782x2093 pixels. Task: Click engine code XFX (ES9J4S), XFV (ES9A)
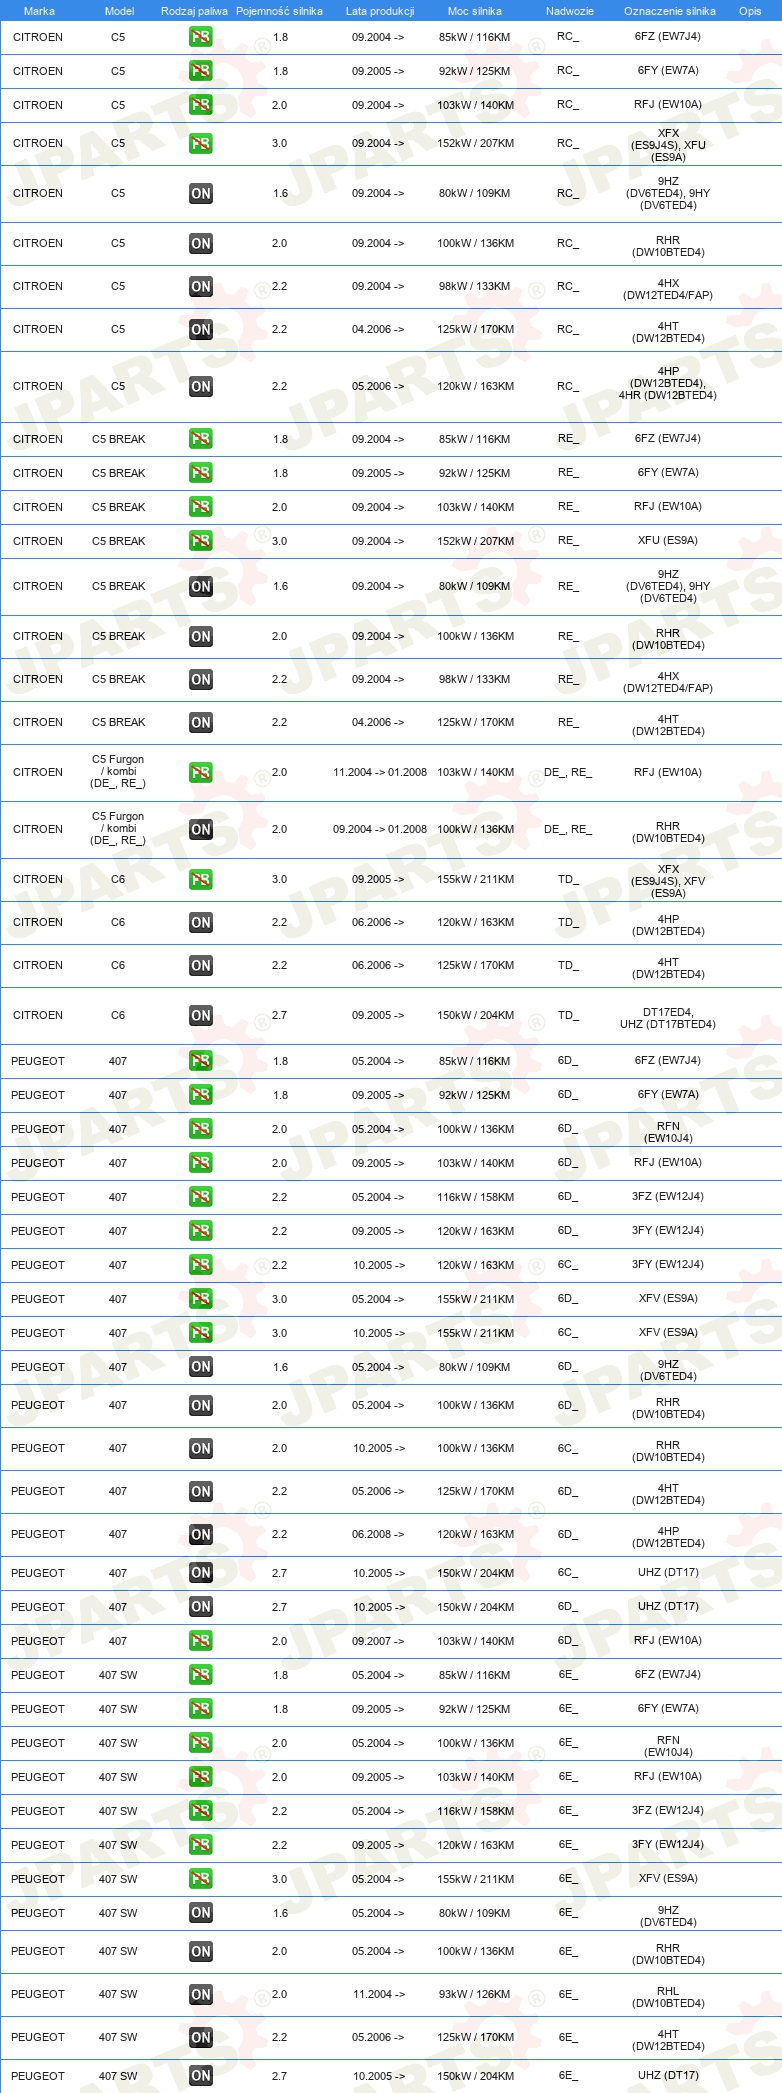pyautogui.click(x=668, y=881)
